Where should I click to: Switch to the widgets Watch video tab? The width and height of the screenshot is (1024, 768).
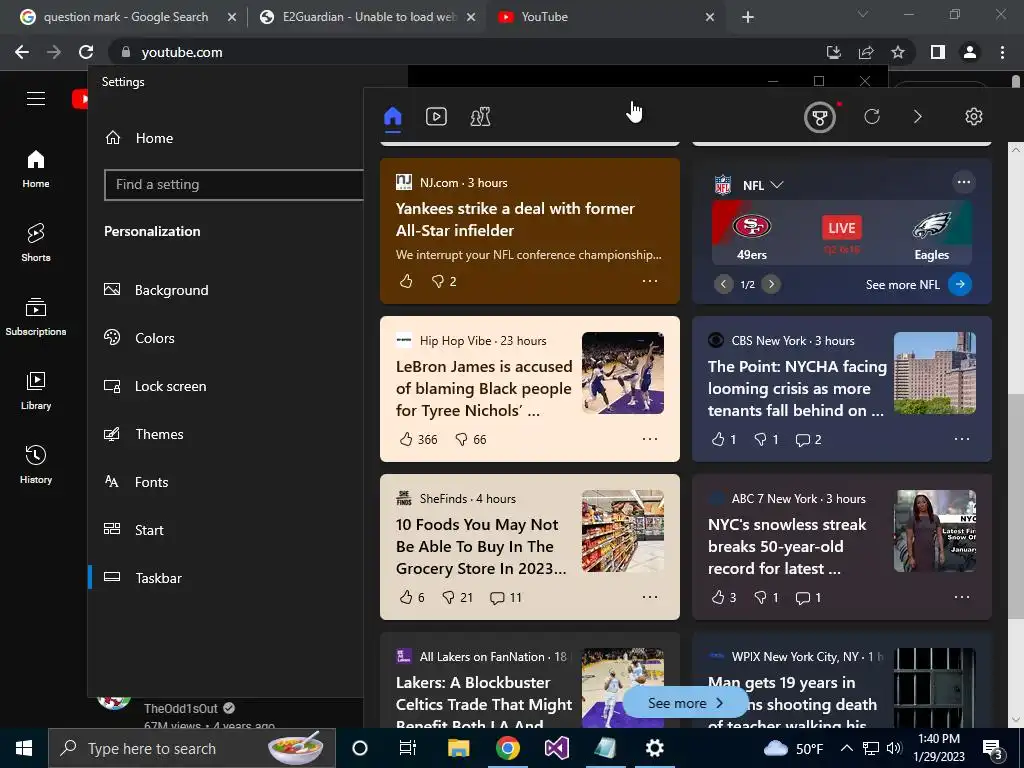tap(436, 117)
